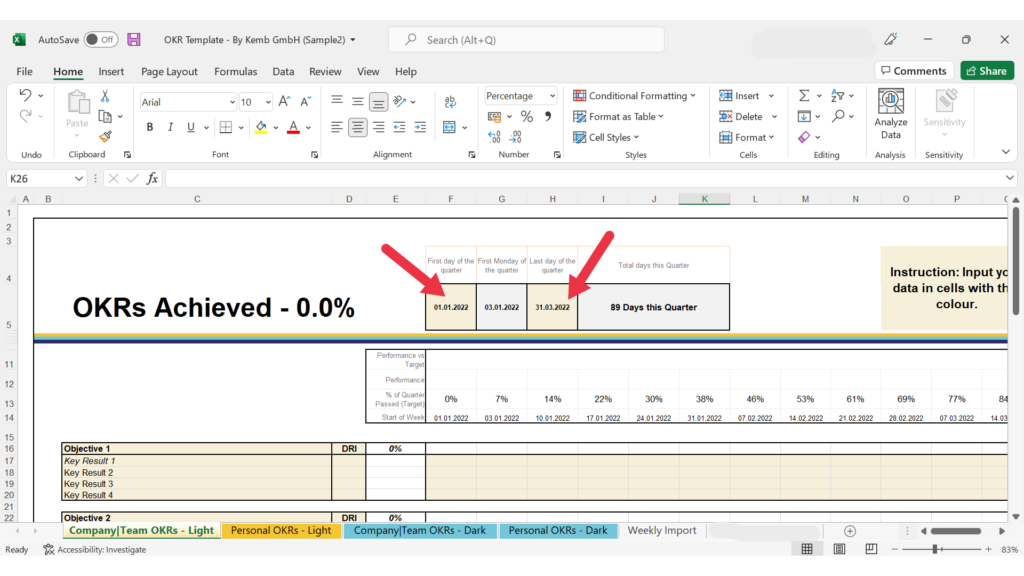Expand Format as Table menu
Image resolution: width=1024 pixels, height=576 pixels.
pos(618,117)
